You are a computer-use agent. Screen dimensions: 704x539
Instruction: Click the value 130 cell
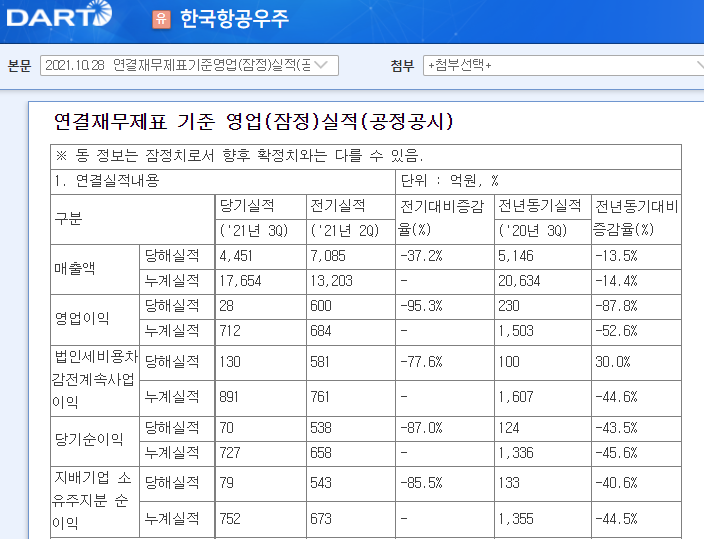click(x=260, y=363)
